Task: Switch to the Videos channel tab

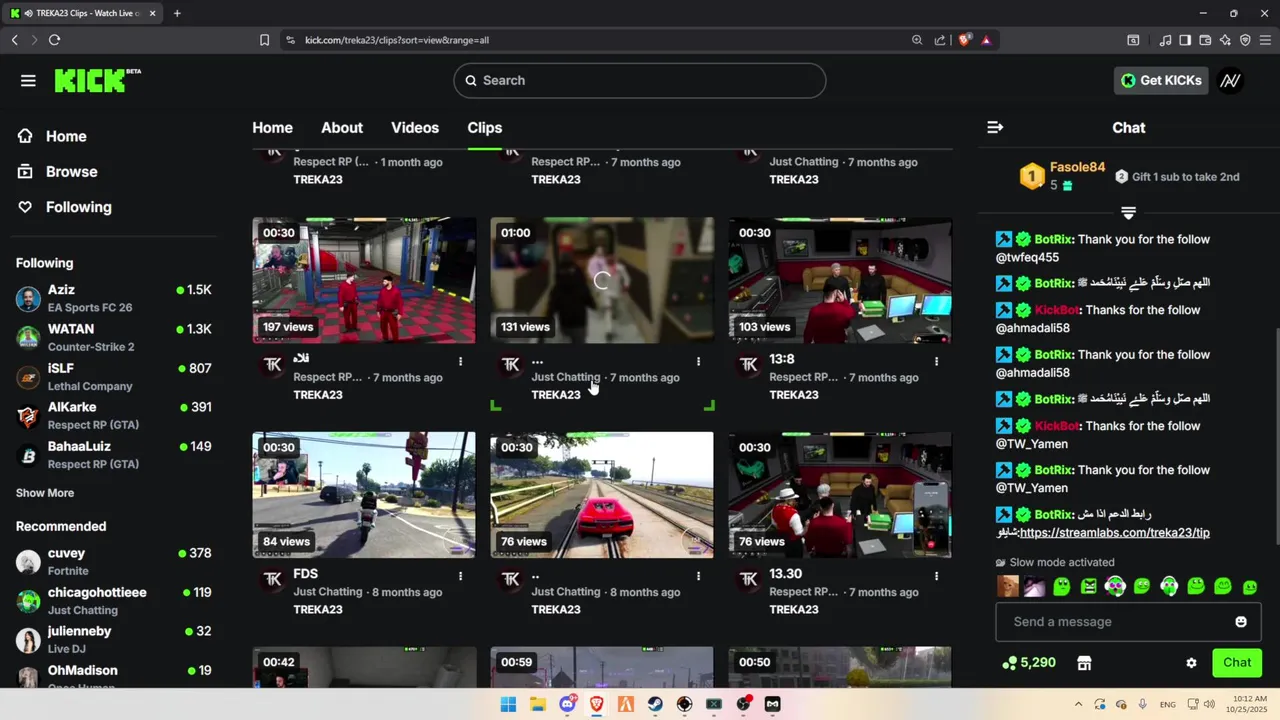Action: [x=415, y=128]
